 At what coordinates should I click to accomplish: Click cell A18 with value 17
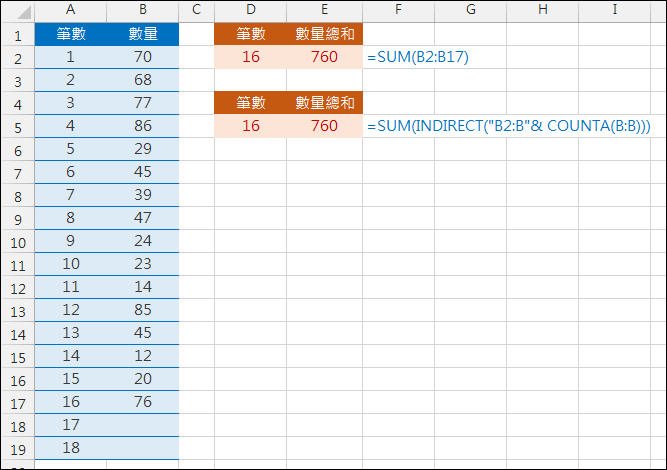[71, 424]
